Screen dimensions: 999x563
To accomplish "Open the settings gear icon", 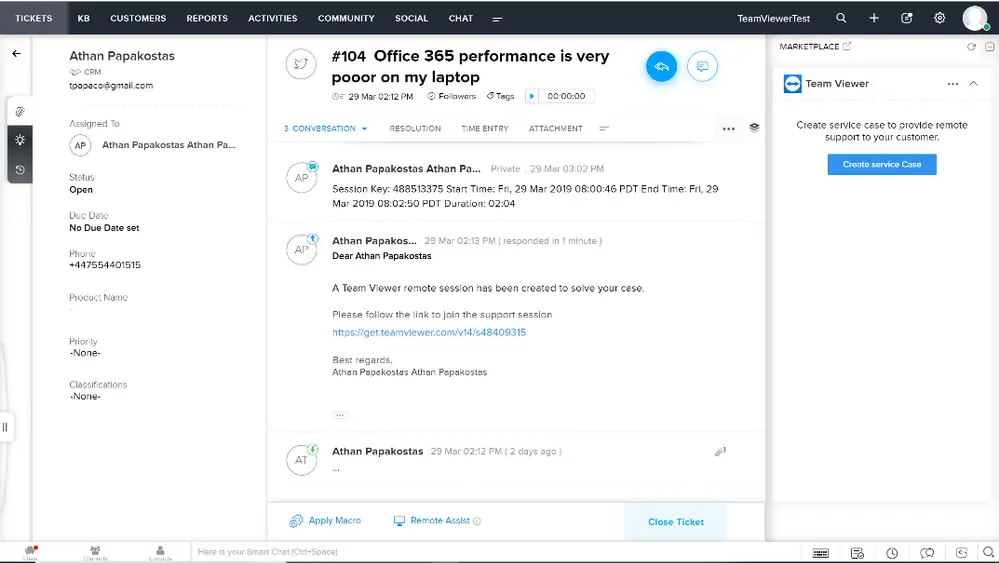I will click(x=939, y=18).
